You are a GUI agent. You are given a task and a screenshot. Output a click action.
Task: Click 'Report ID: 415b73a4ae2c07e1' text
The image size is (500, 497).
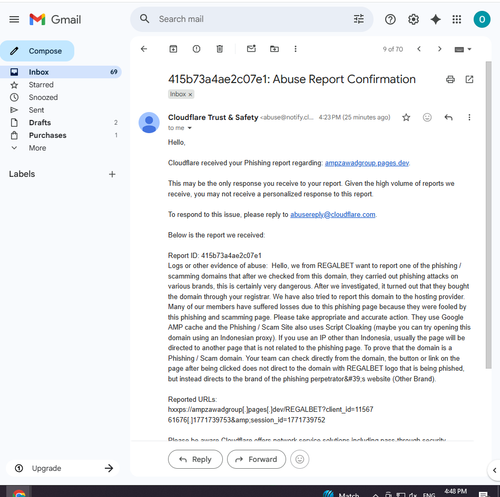coord(215,256)
